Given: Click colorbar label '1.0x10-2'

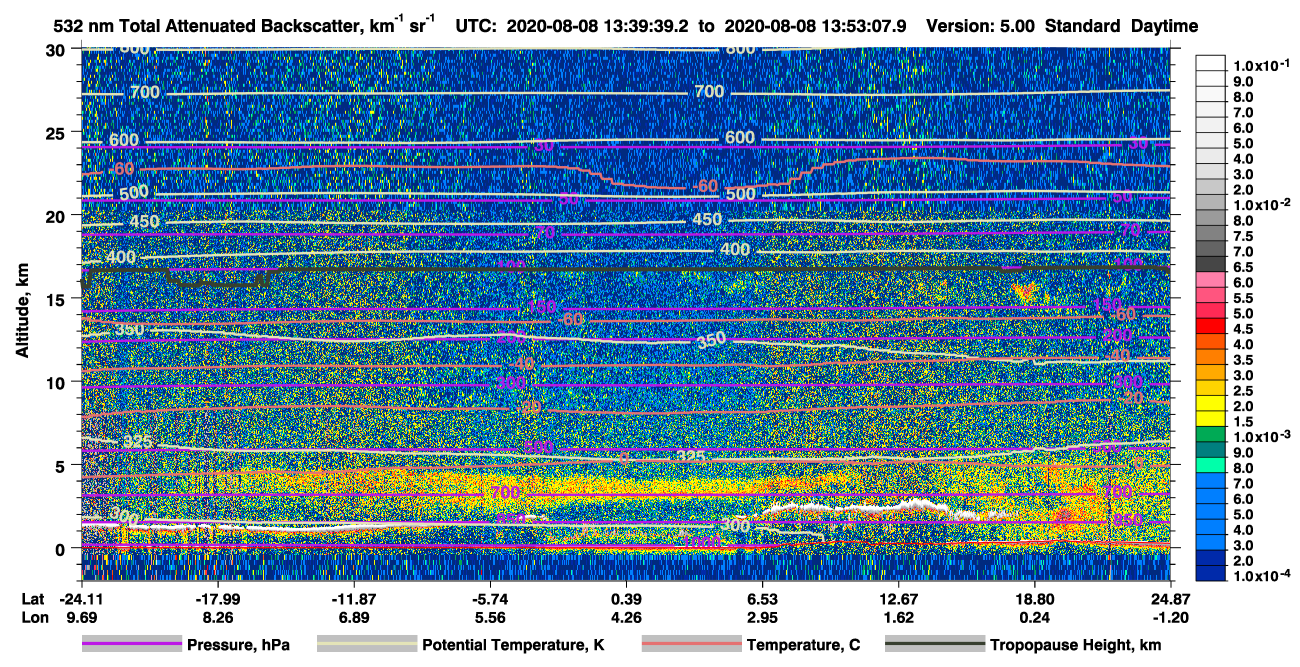Looking at the screenshot, I should point(1263,205).
